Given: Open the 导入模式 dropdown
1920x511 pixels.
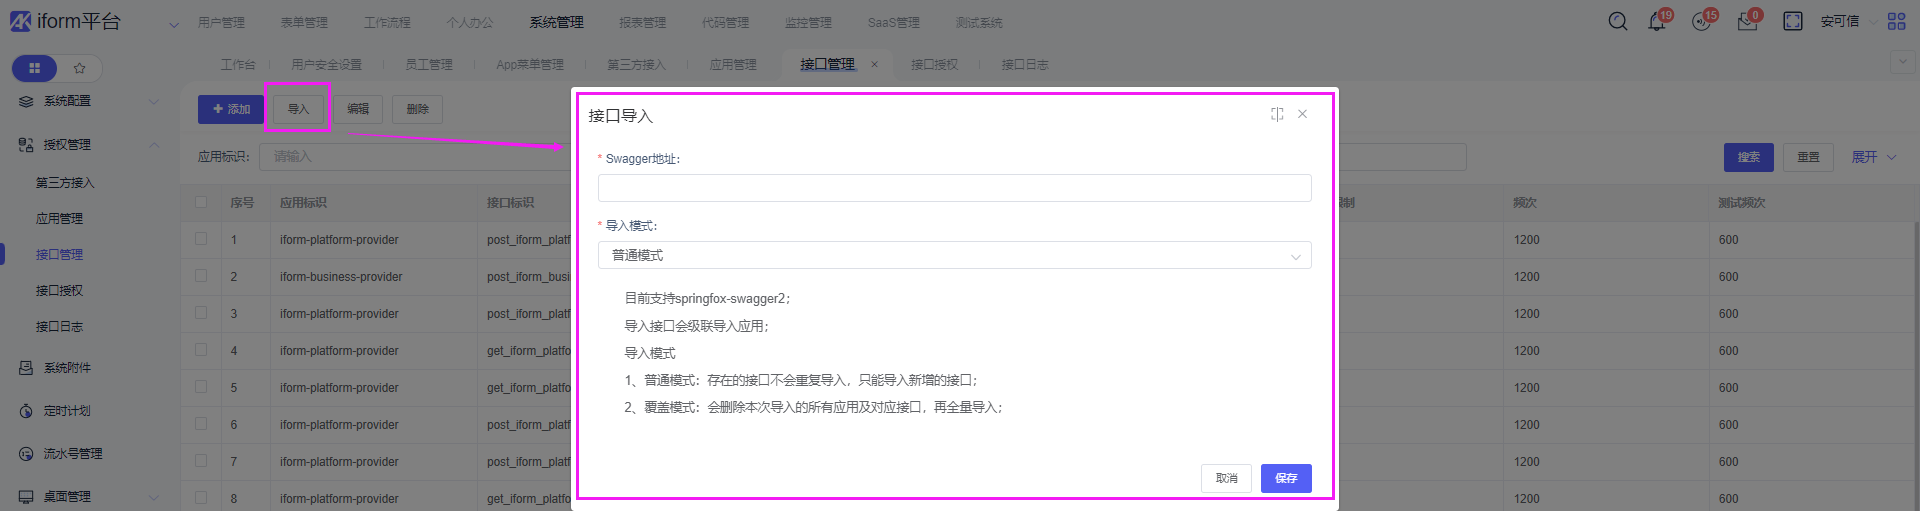Looking at the screenshot, I should pyautogui.click(x=954, y=256).
